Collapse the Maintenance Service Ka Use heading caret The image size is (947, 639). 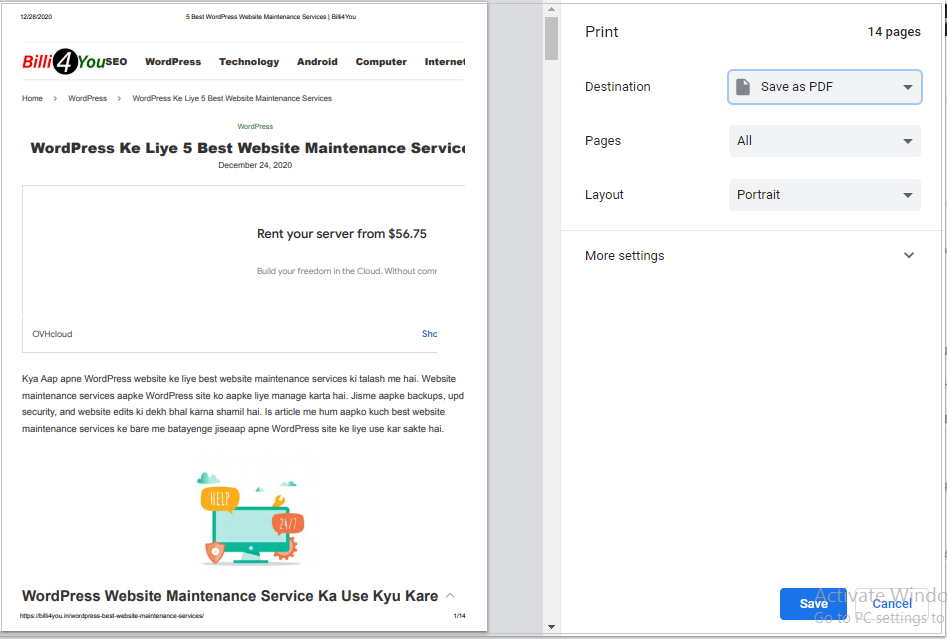point(450,596)
